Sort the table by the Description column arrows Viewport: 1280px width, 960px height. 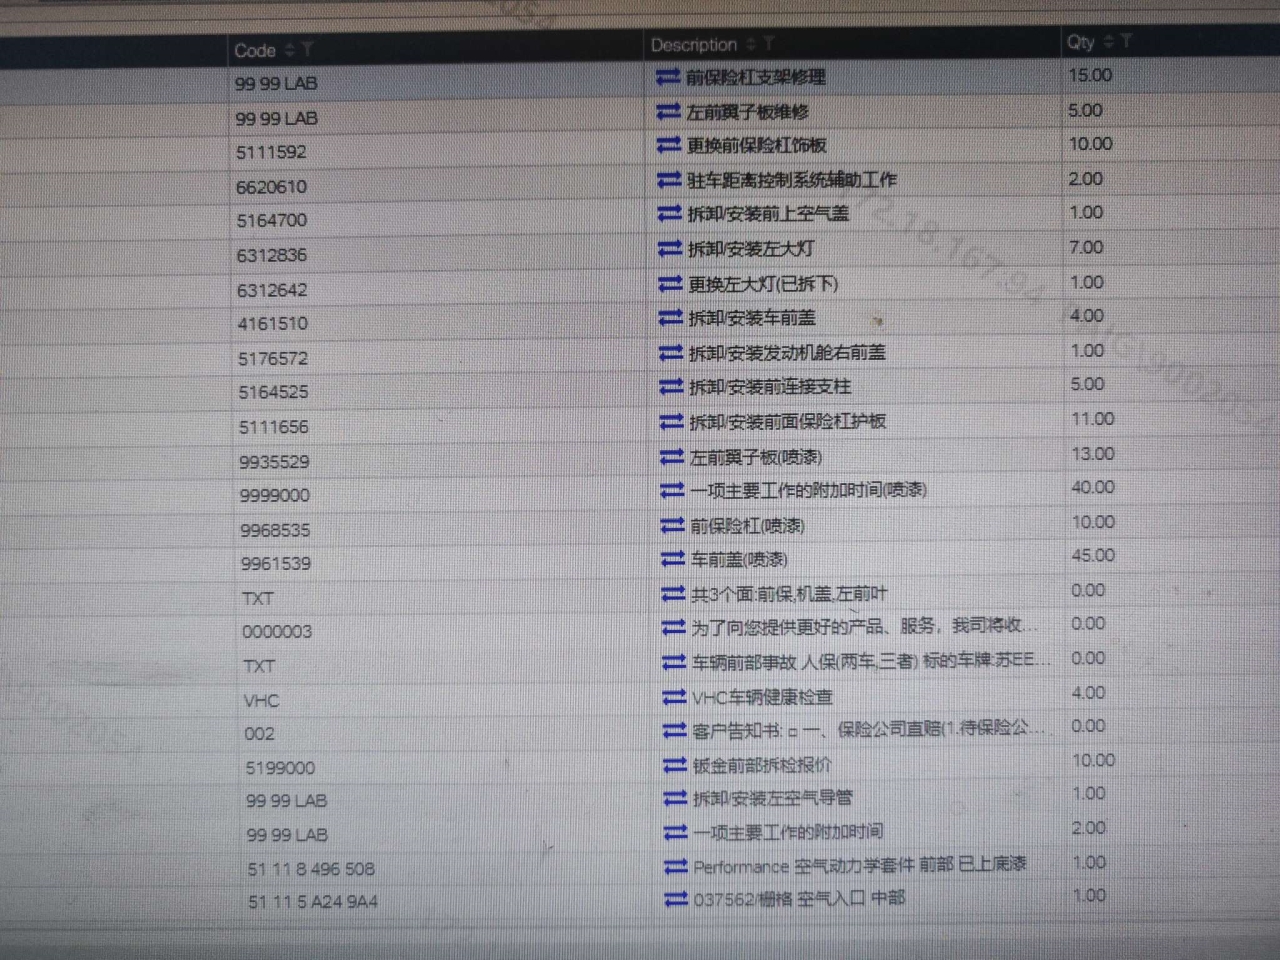pos(751,44)
